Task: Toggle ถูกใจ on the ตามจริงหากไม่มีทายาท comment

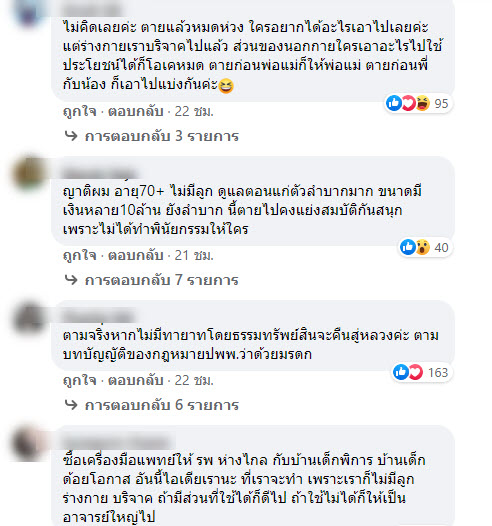Action: coord(80,380)
